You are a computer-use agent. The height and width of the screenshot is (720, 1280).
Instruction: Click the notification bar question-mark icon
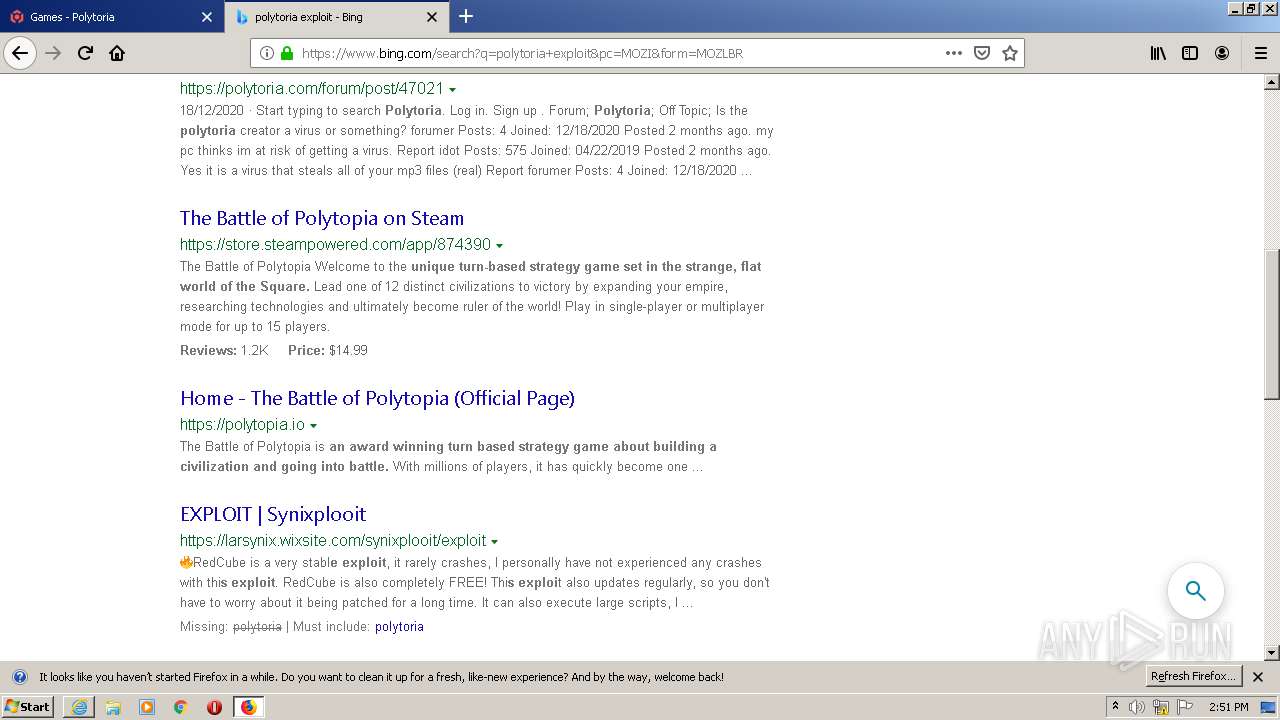coord(19,677)
